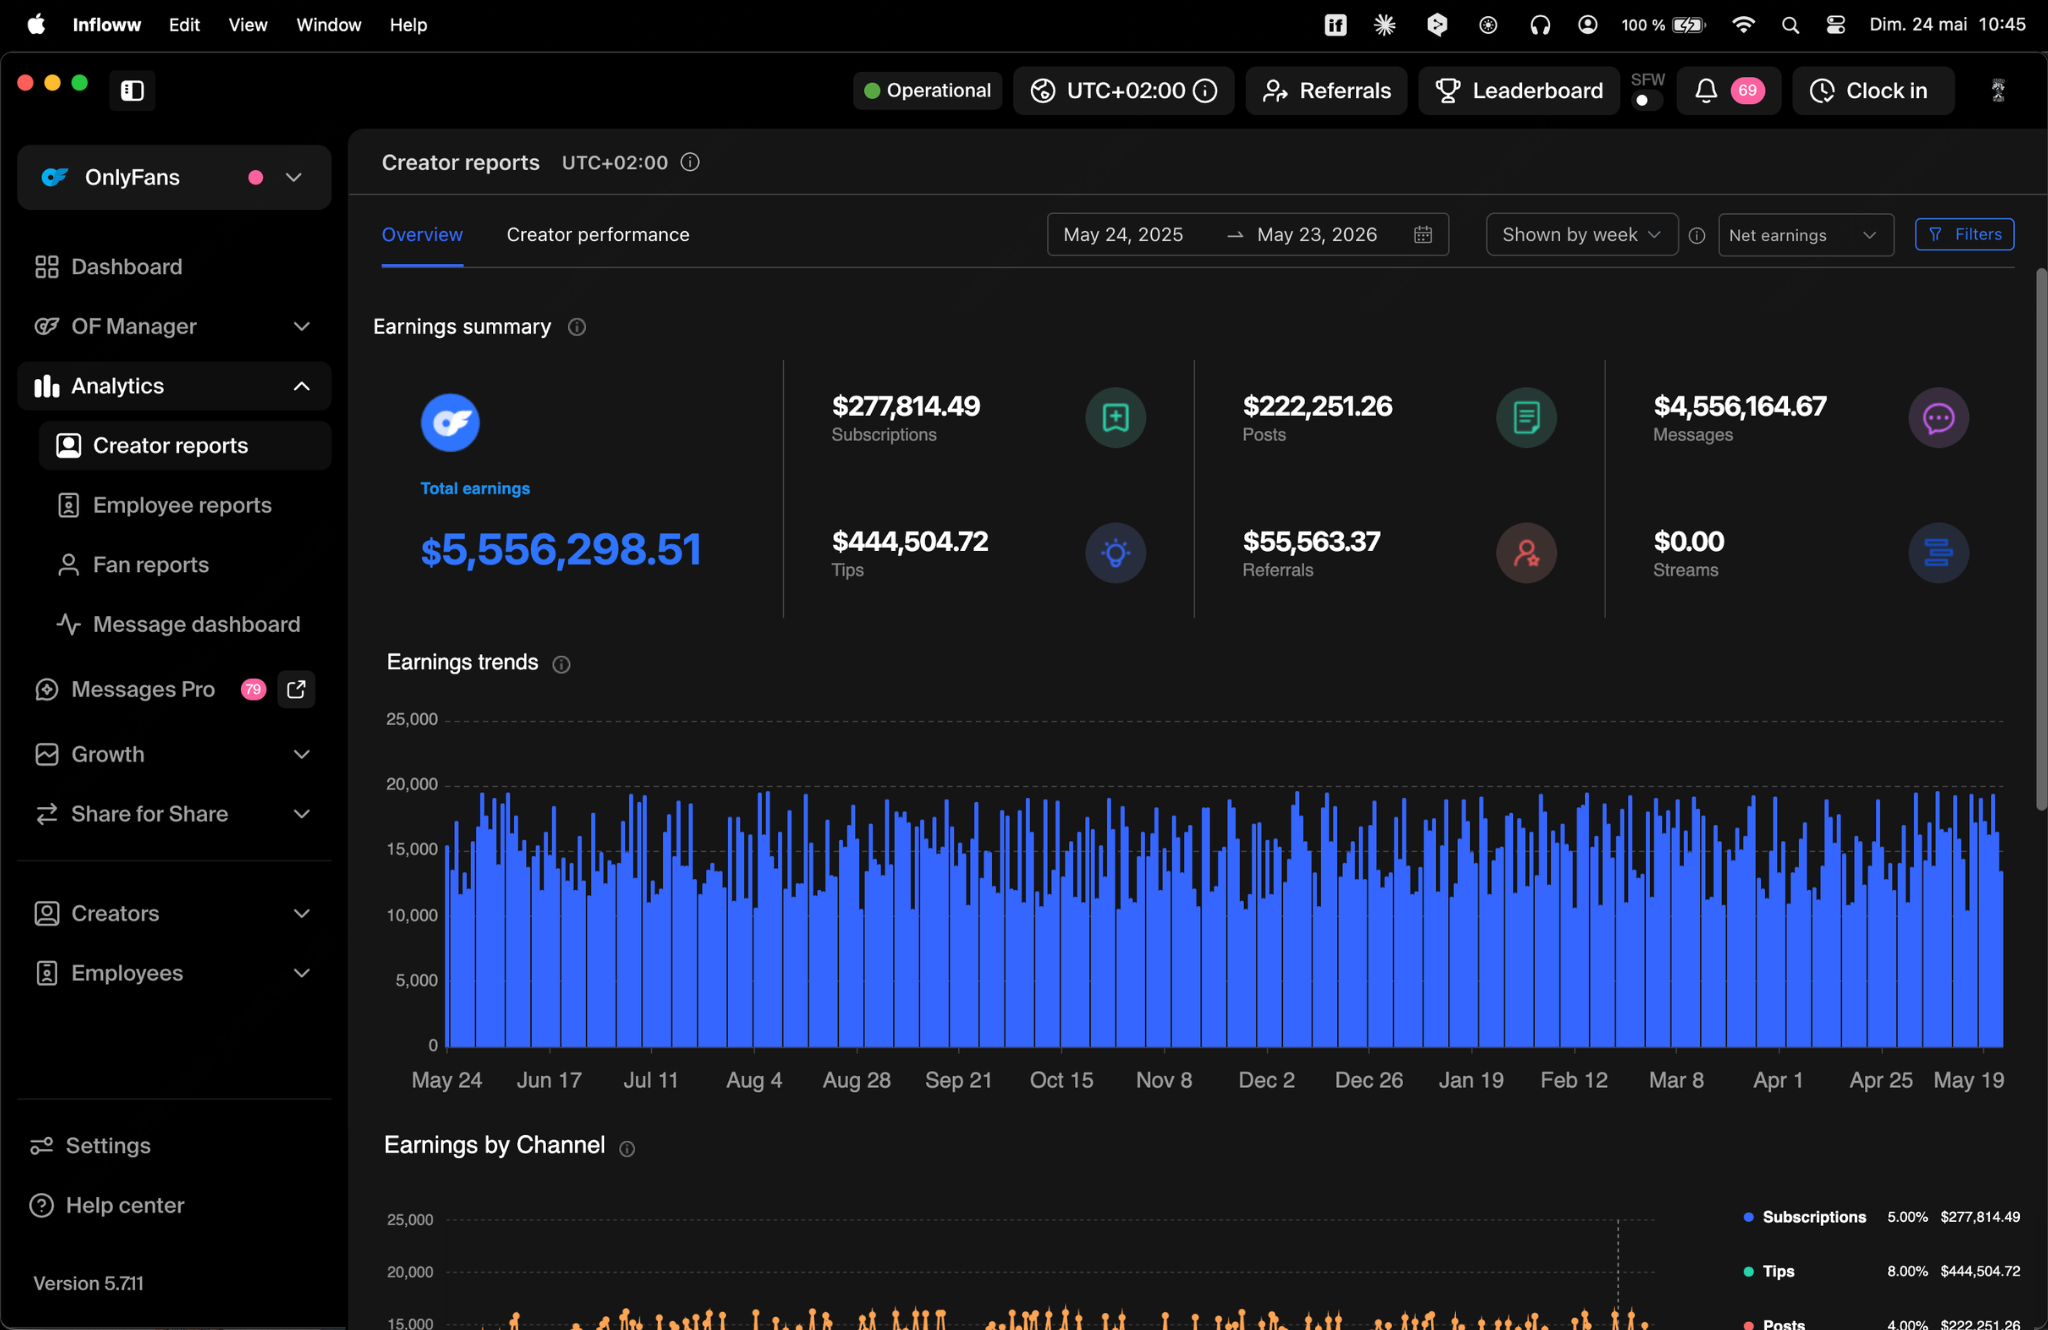Open Messages Pro in sidebar
The width and height of the screenshot is (2048, 1330).
[x=143, y=690]
